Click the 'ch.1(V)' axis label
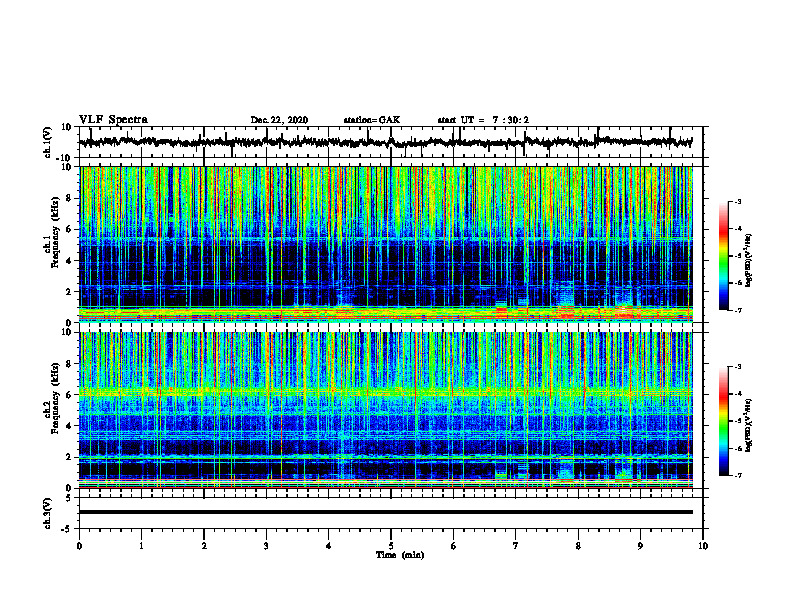792x612 pixels. [48, 142]
